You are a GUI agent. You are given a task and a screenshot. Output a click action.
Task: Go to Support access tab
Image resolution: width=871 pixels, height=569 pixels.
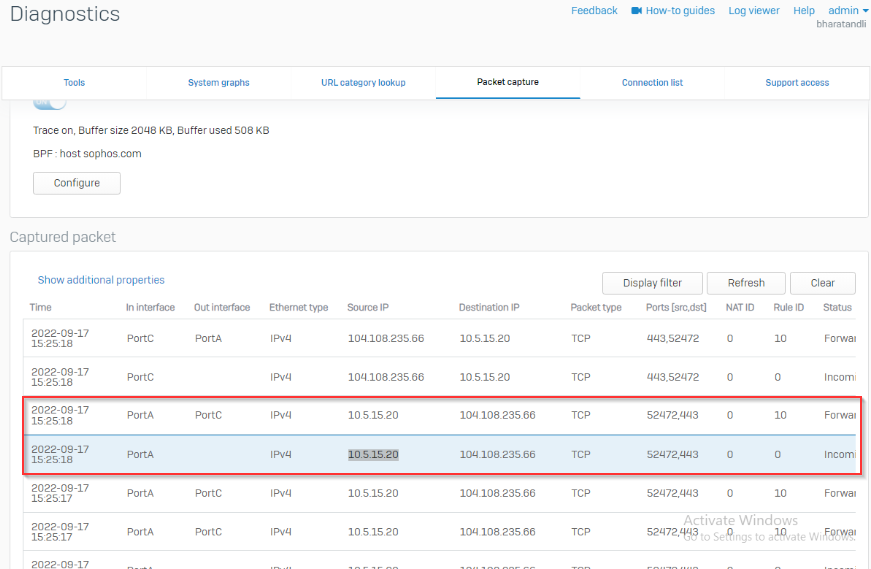[x=797, y=83]
